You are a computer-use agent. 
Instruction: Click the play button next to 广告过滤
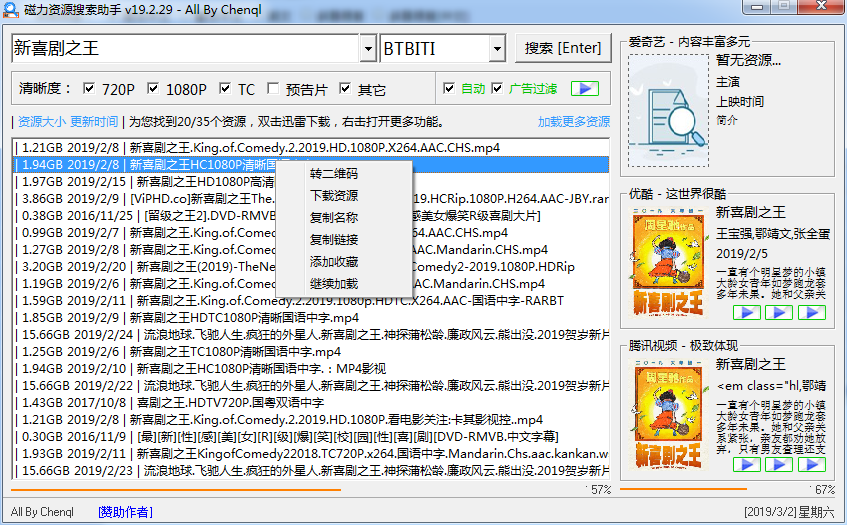[x=585, y=89]
